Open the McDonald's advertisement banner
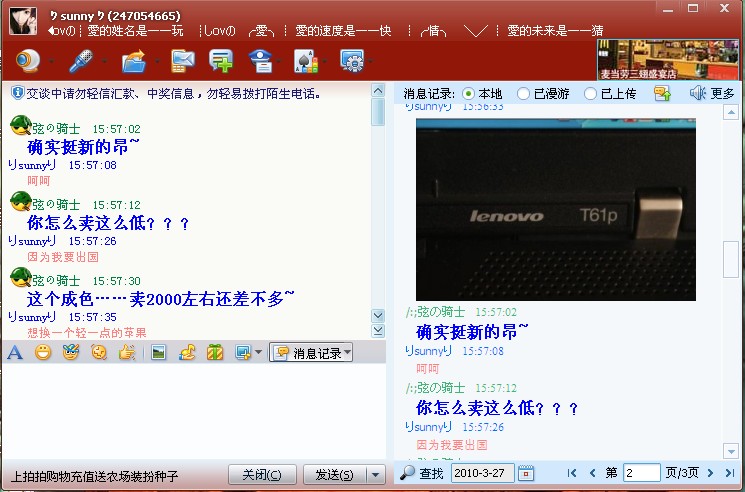This screenshot has width=745, height=492. click(668, 60)
